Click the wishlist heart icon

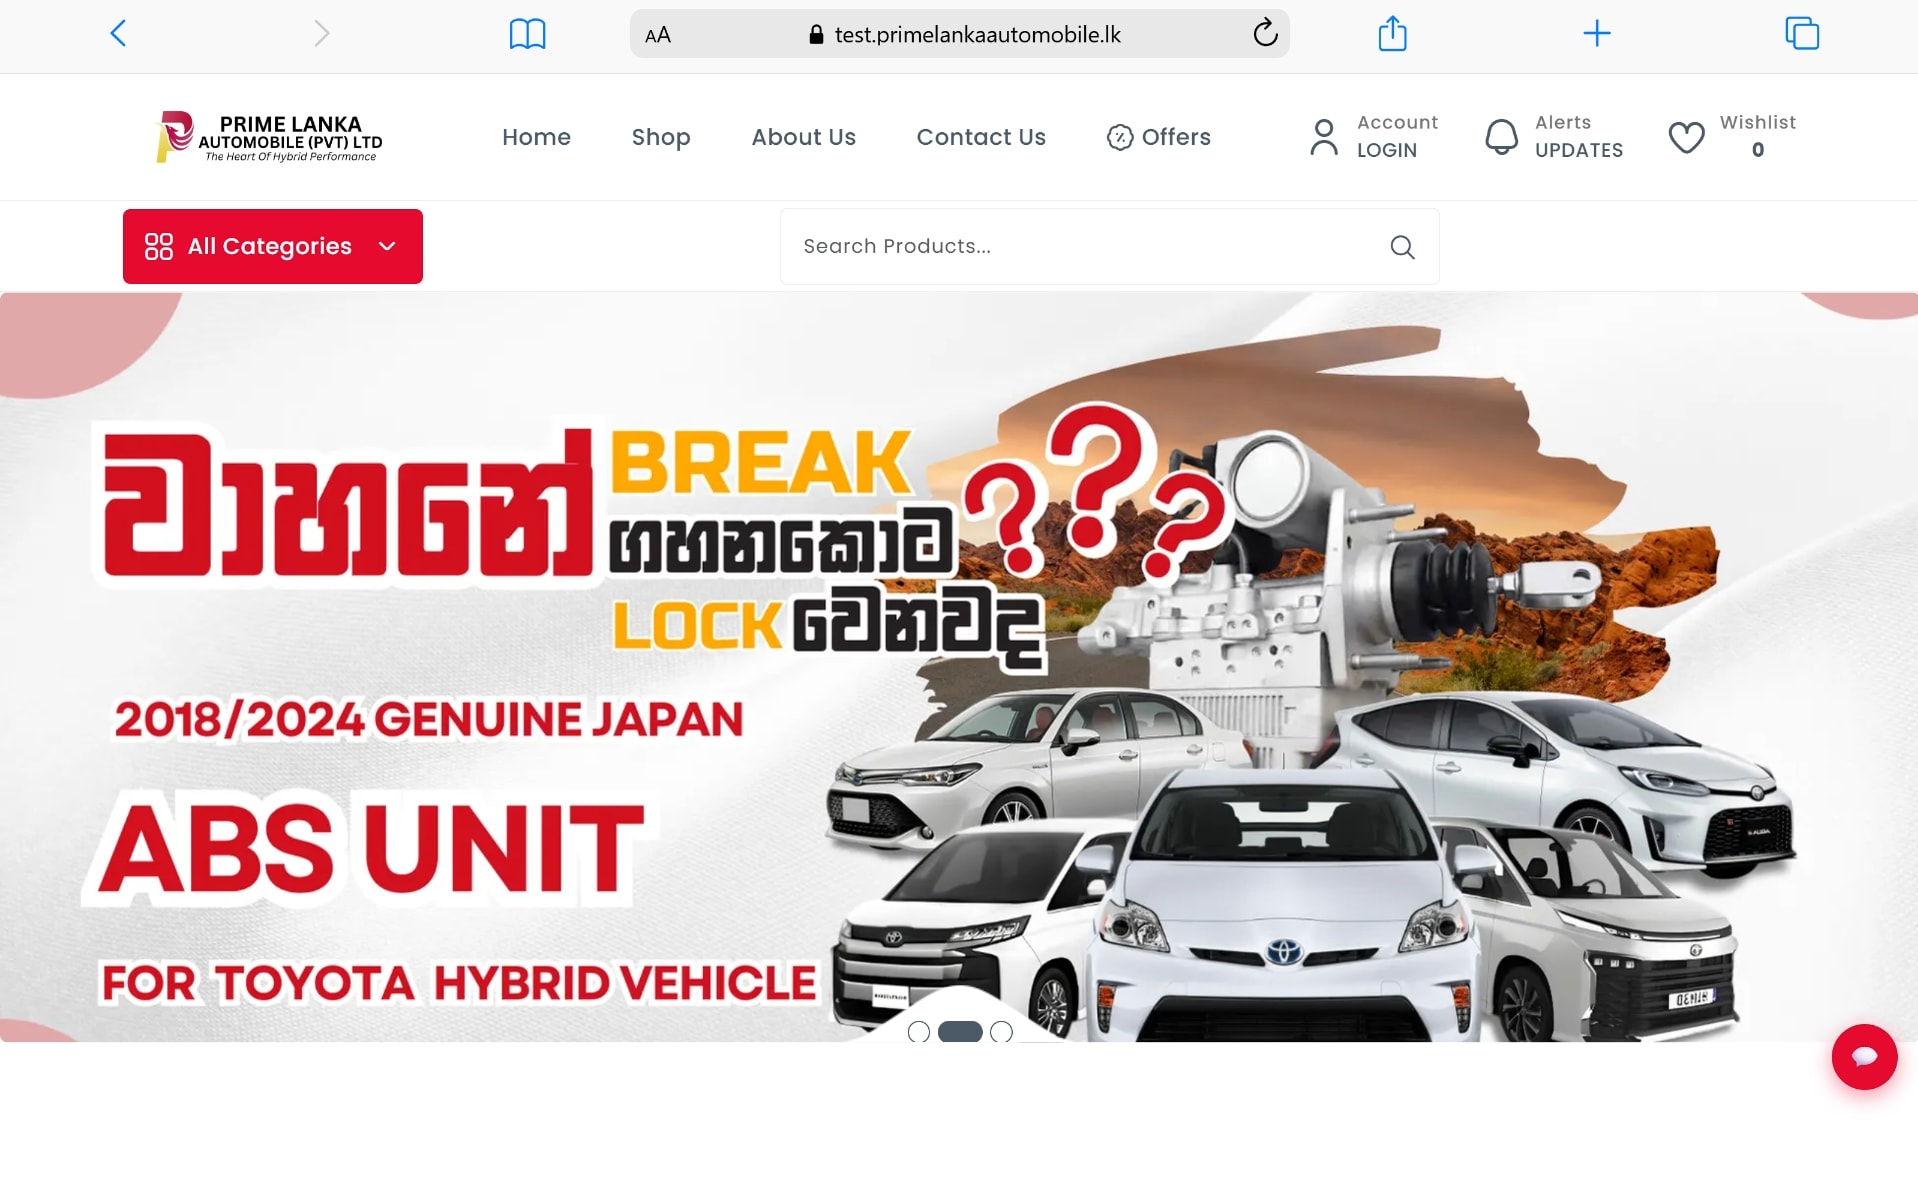(x=1686, y=137)
